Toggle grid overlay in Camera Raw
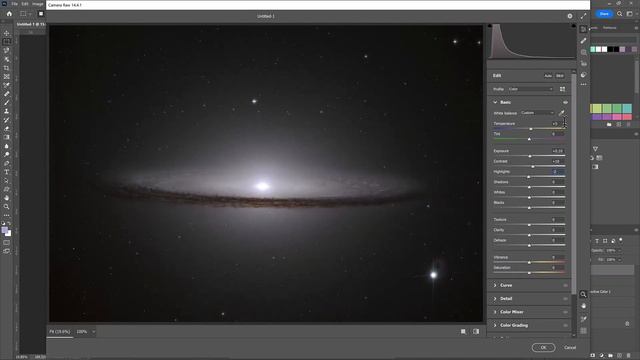 pos(583,331)
